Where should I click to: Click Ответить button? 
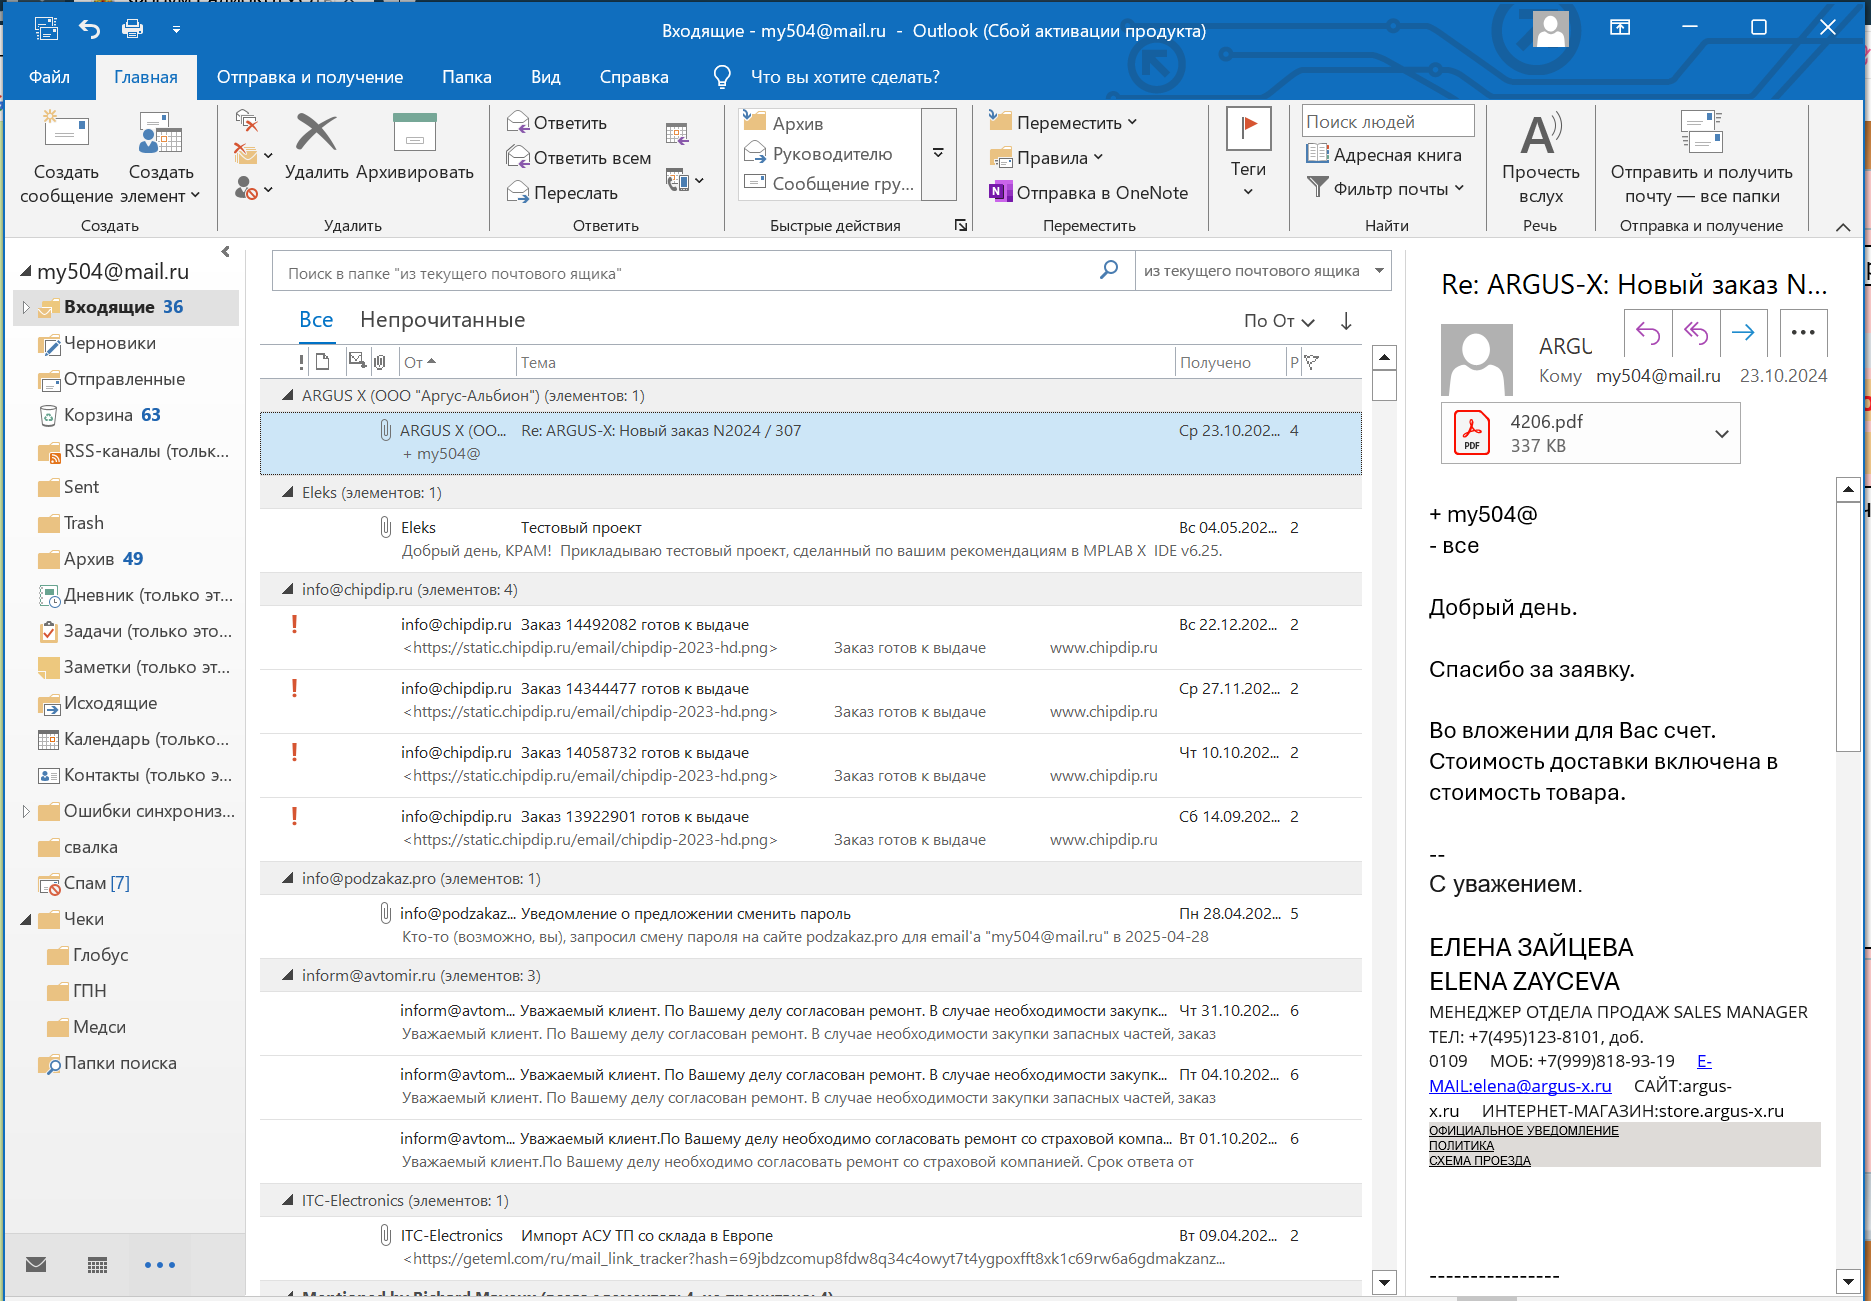(558, 122)
